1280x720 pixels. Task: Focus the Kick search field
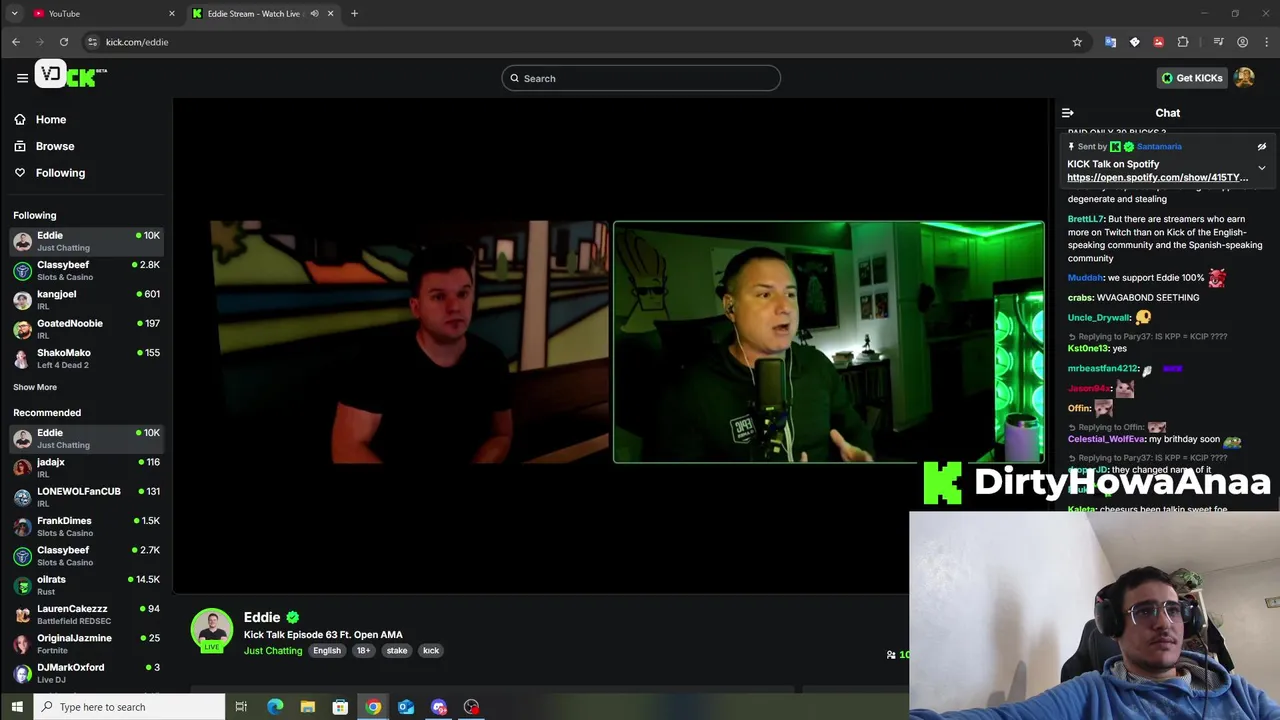[x=641, y=78]
